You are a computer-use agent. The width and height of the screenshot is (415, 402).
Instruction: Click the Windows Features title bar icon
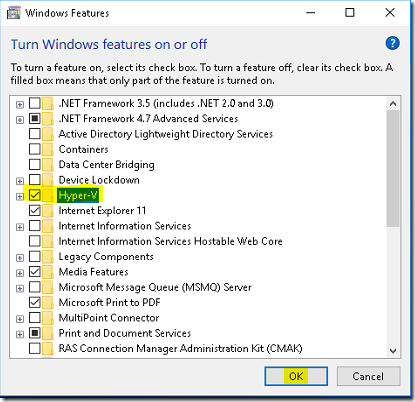(x=14, y=13)
